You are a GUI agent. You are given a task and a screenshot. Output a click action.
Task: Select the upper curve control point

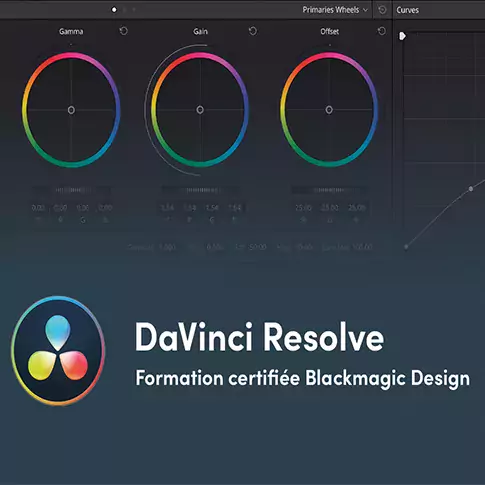(471, 189)
